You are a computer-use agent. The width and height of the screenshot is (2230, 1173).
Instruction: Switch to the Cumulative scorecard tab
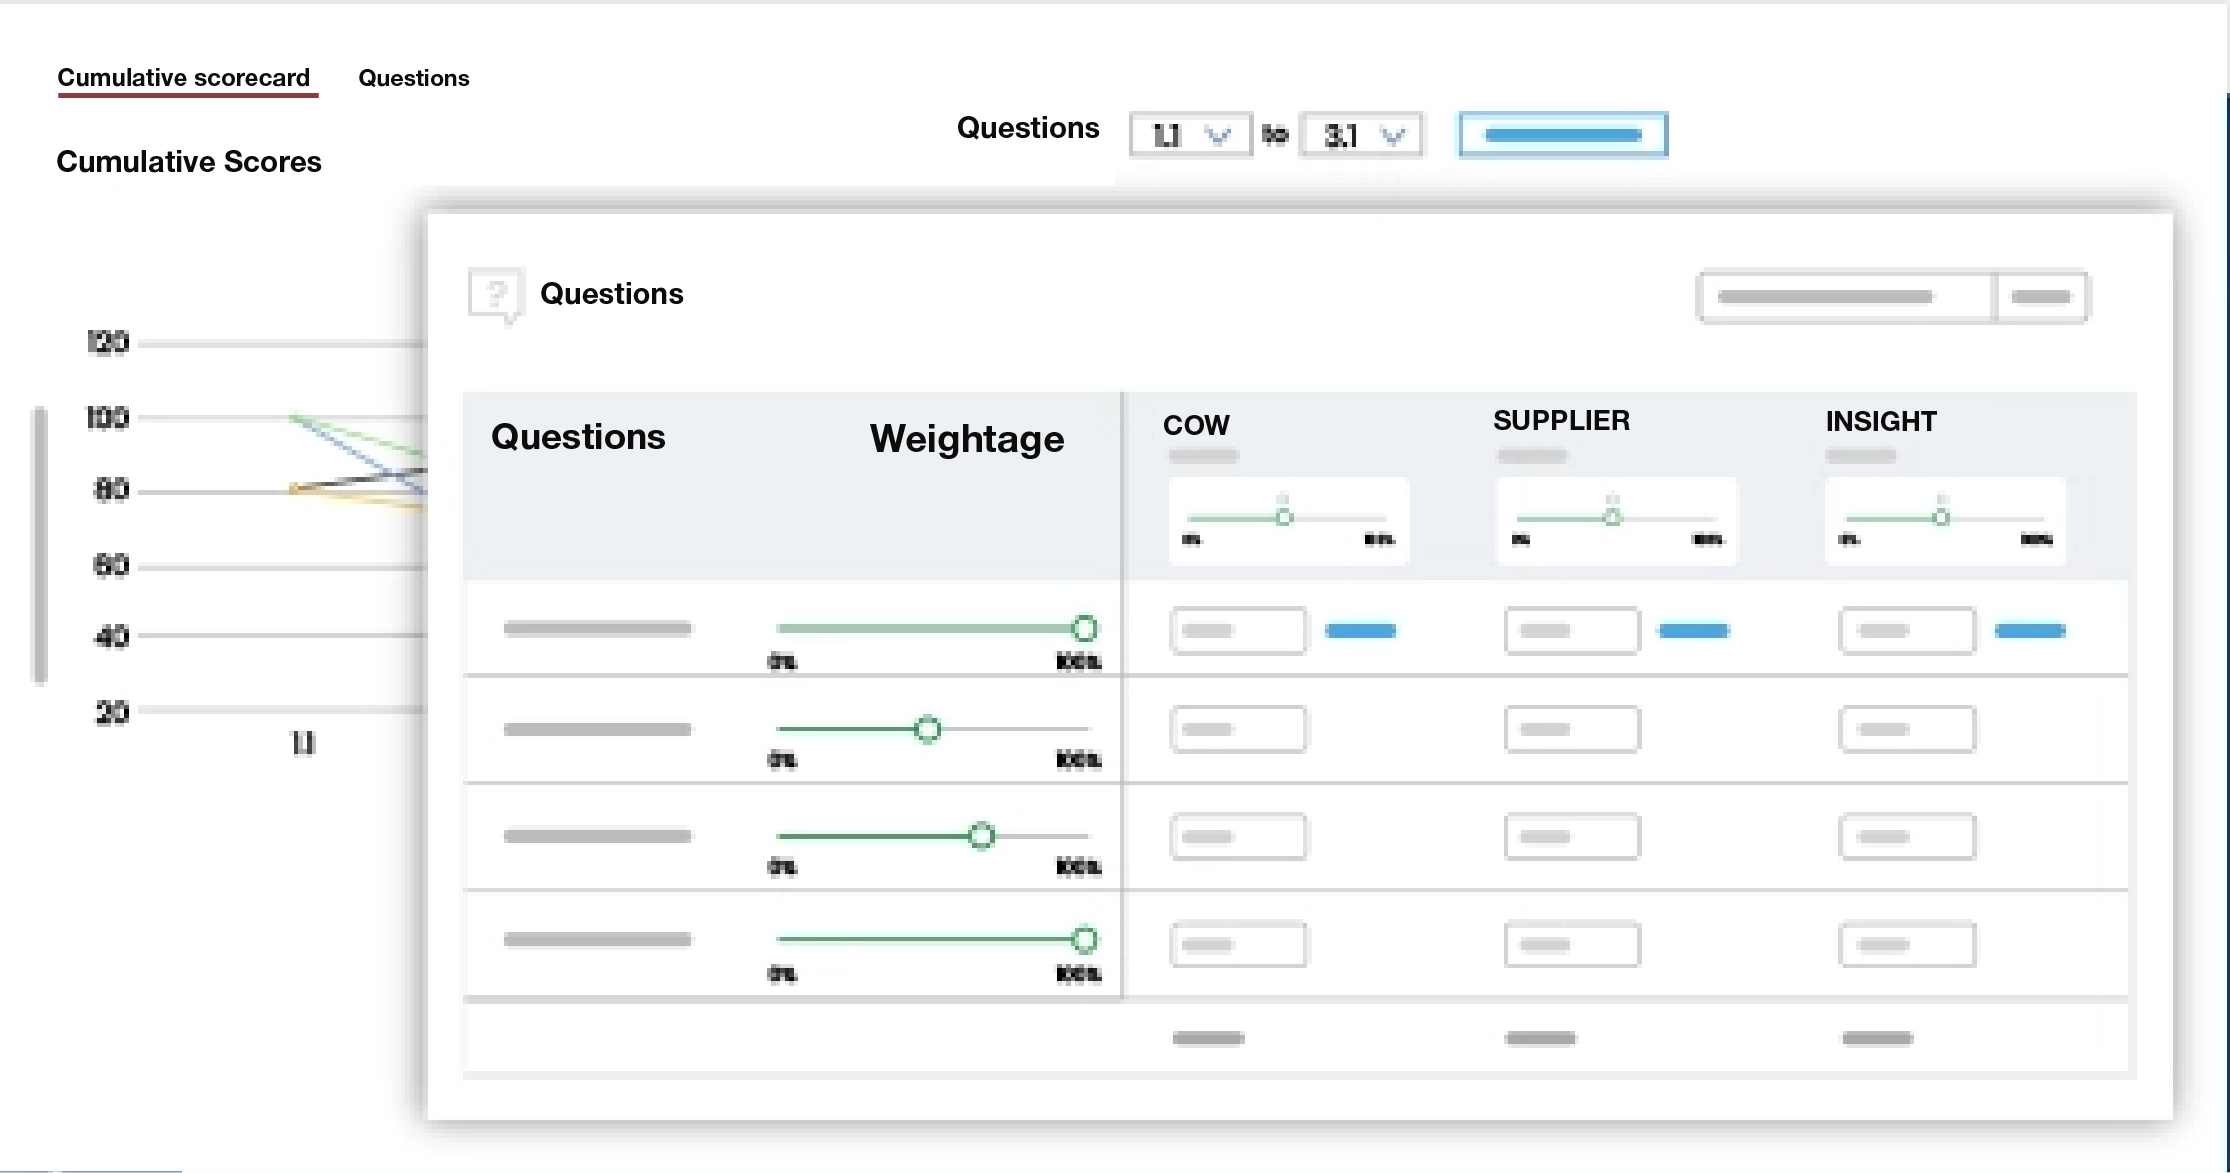tap(184, 78)
